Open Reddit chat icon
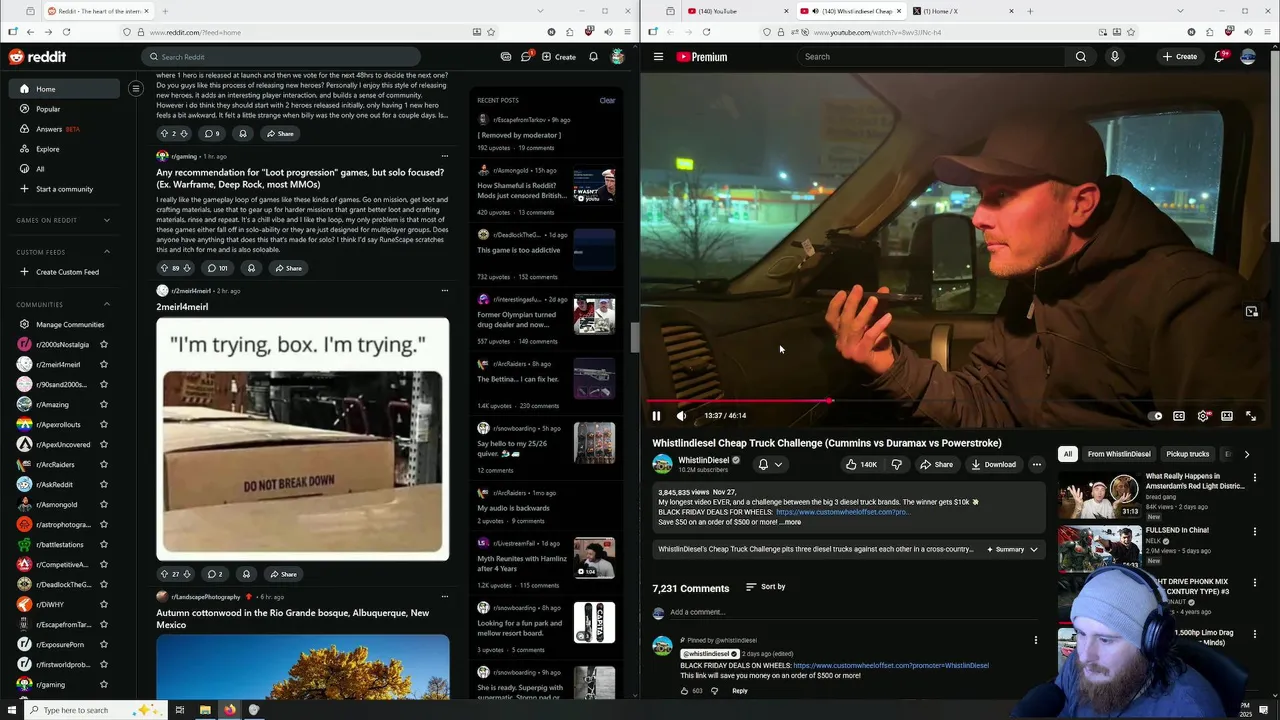The height and width of the screenshot is (720, 1280). click(x=526, y=57)
